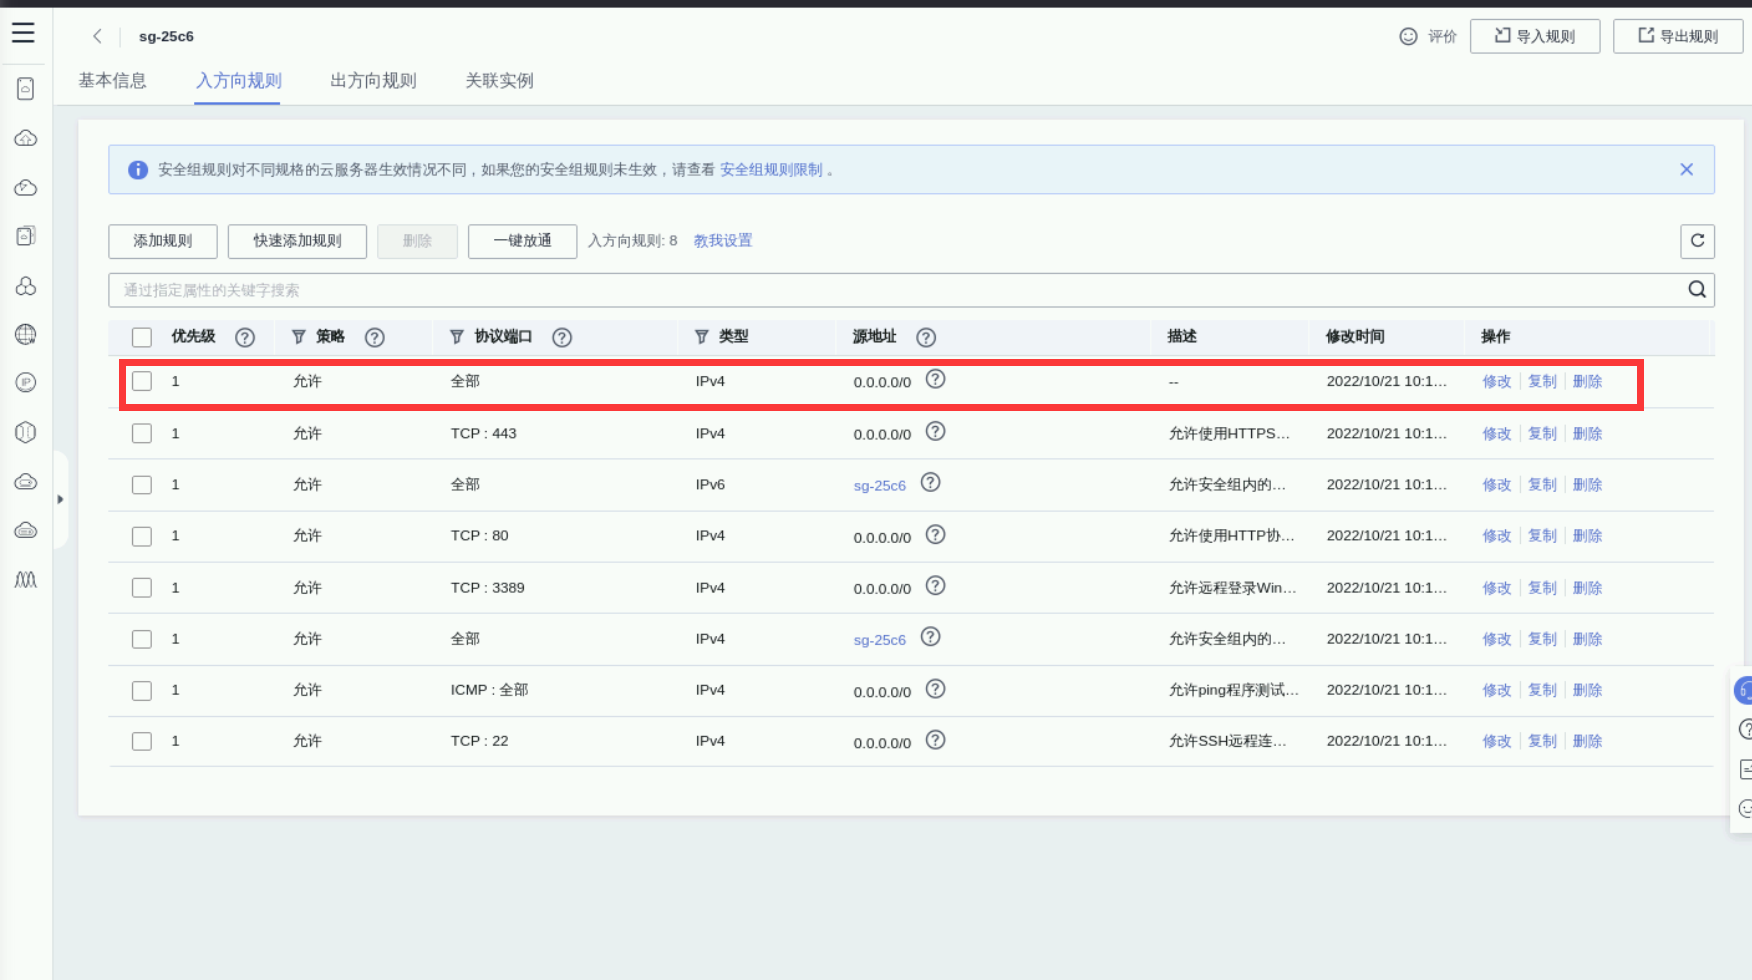
Task: Open the wave-shaped sidebar icon
Action: [26, 579]
